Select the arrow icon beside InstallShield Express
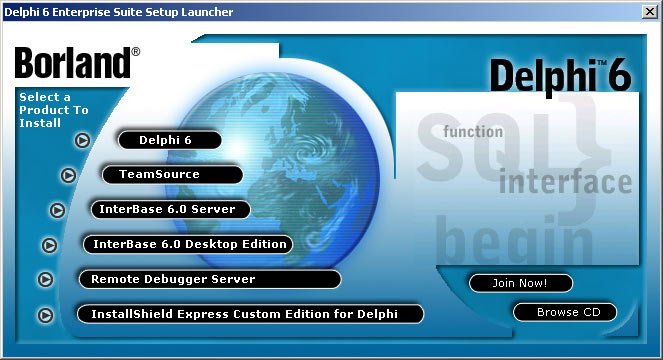663x360 pixels. point(46,315)
